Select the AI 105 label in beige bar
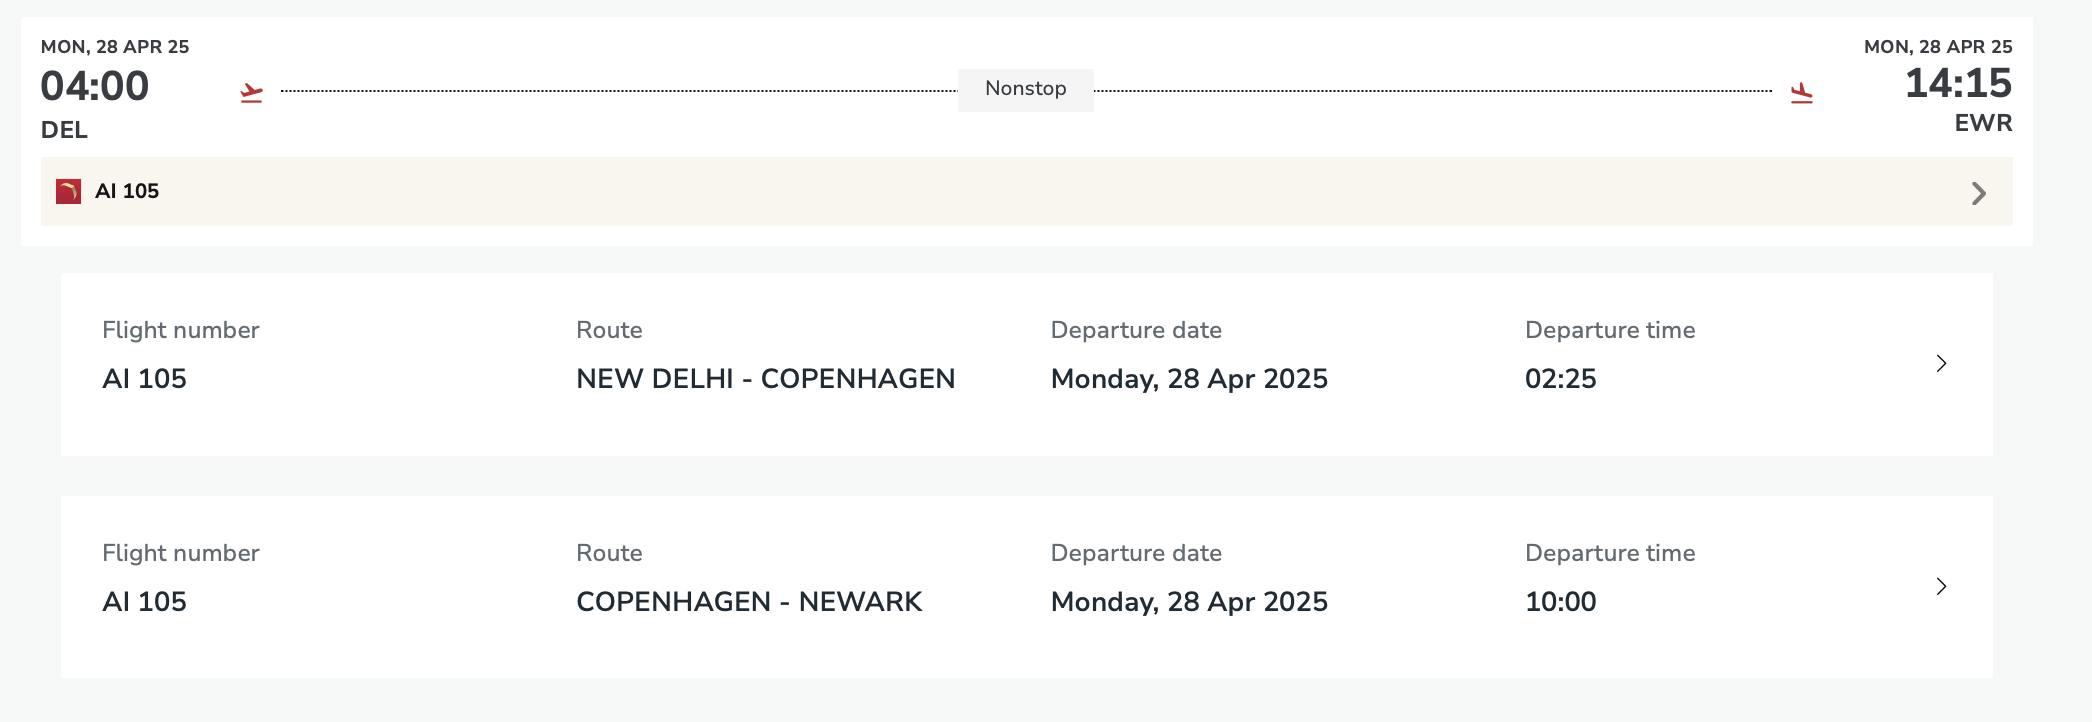This screenshot has height=722, width=2092. pos(127,191)
